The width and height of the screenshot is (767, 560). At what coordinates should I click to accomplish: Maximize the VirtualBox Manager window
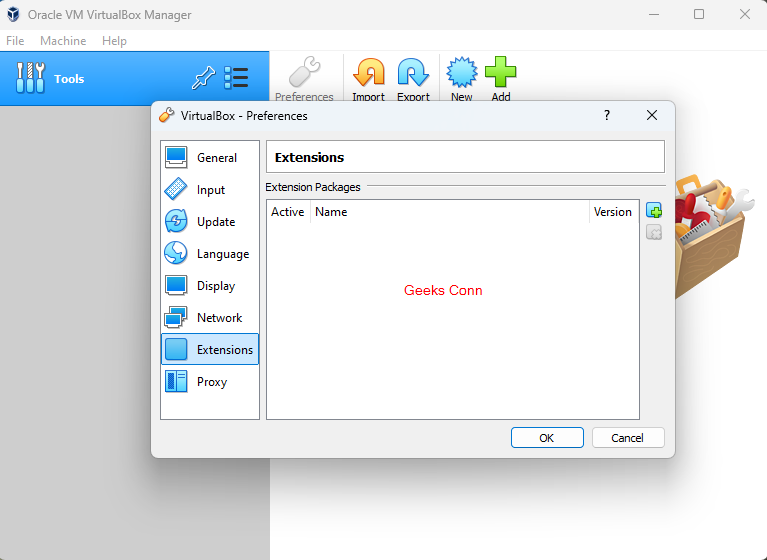pyautogui.click(x=699, y=15)
